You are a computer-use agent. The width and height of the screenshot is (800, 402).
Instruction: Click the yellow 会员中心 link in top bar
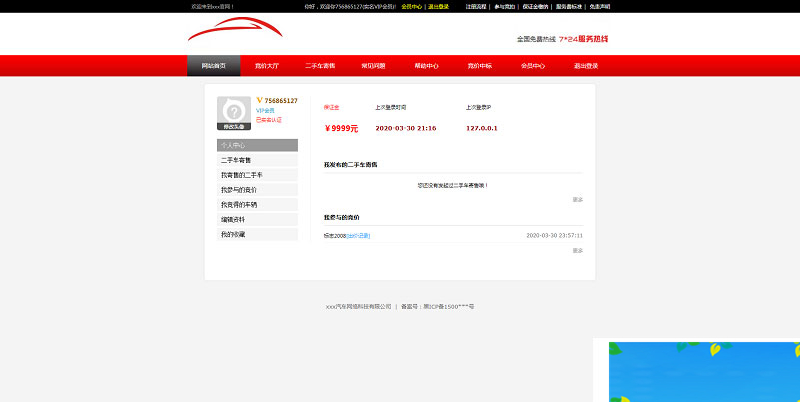coord(411,6)
